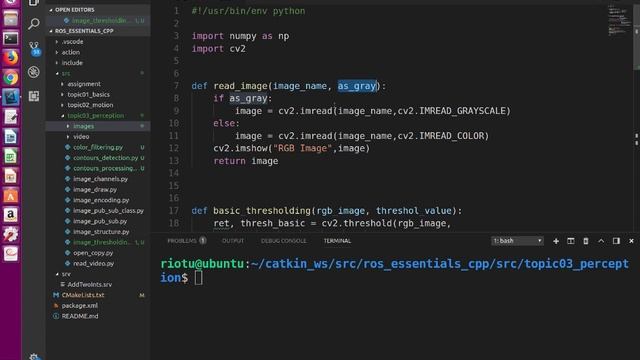Viewport: 640px width, 360px height.
Task: Switch to the OUTPUT tab
Action: tap(233, 241)
